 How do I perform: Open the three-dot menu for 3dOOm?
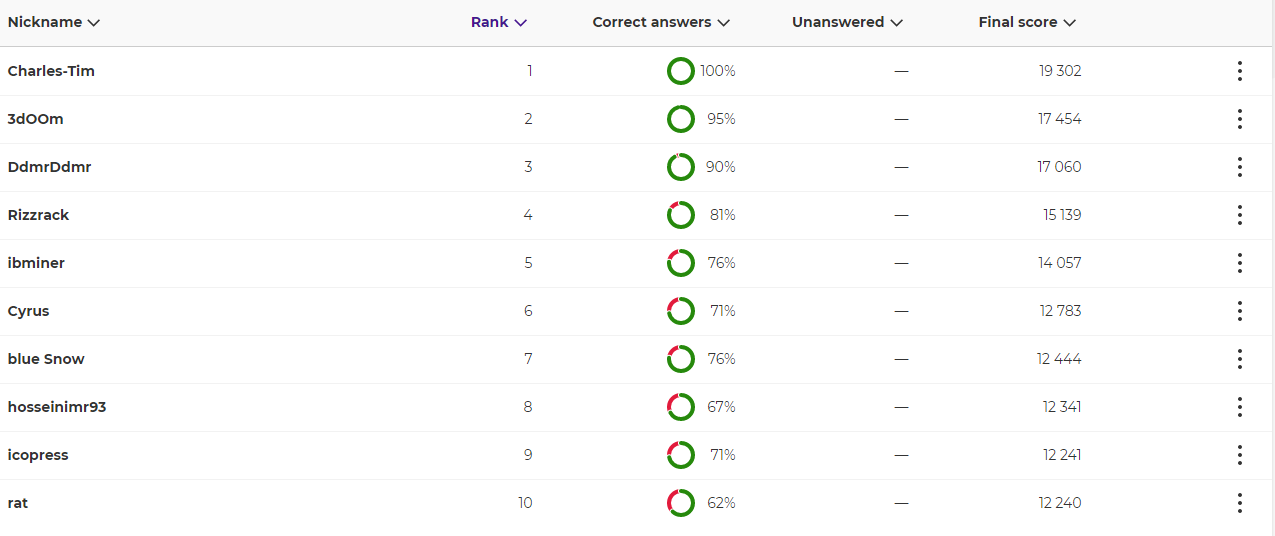1239,119
